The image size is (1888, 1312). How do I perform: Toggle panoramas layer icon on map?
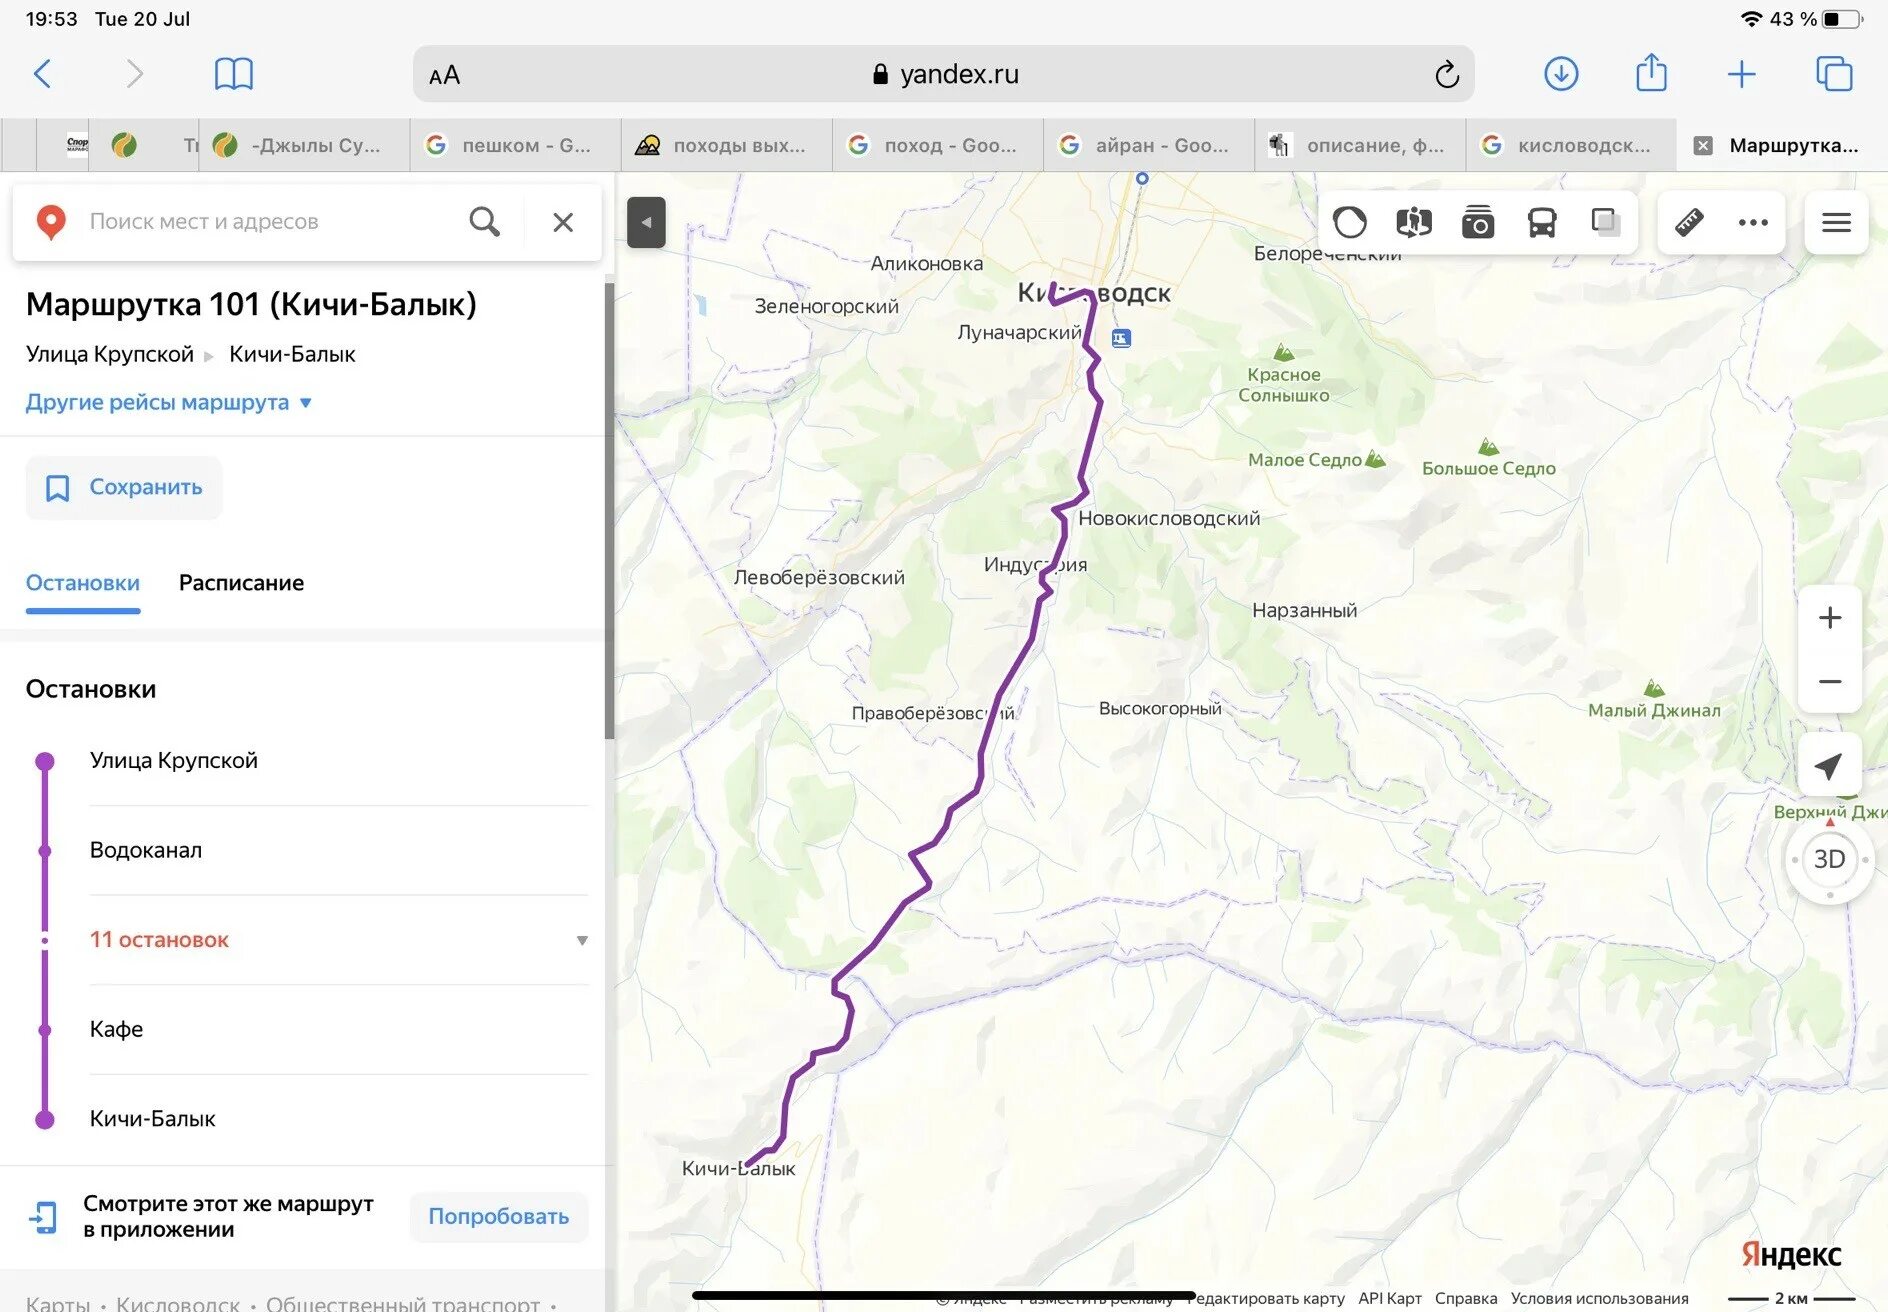tap(1414, 222)
